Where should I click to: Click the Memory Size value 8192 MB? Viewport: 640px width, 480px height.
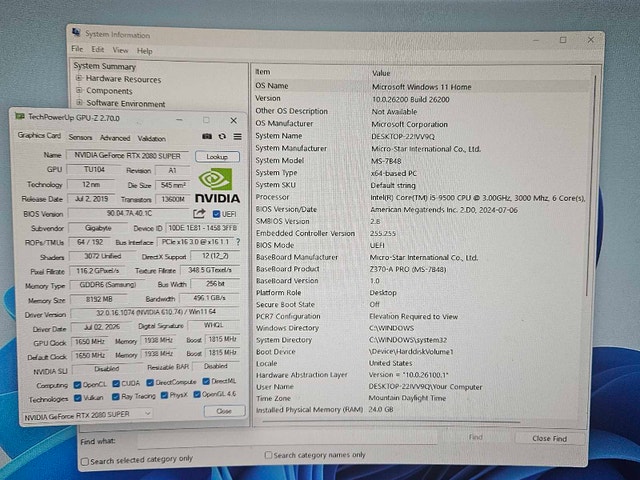click(x=99, y=299)
